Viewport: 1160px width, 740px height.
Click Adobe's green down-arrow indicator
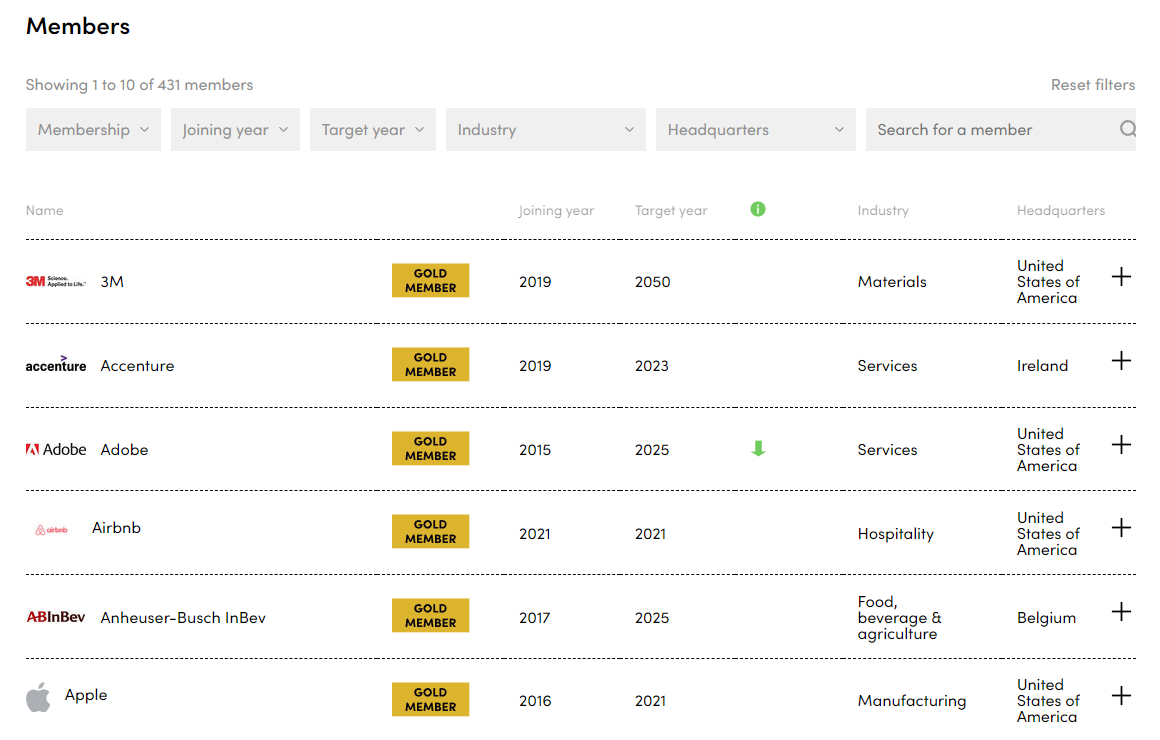tap(758, 448)
